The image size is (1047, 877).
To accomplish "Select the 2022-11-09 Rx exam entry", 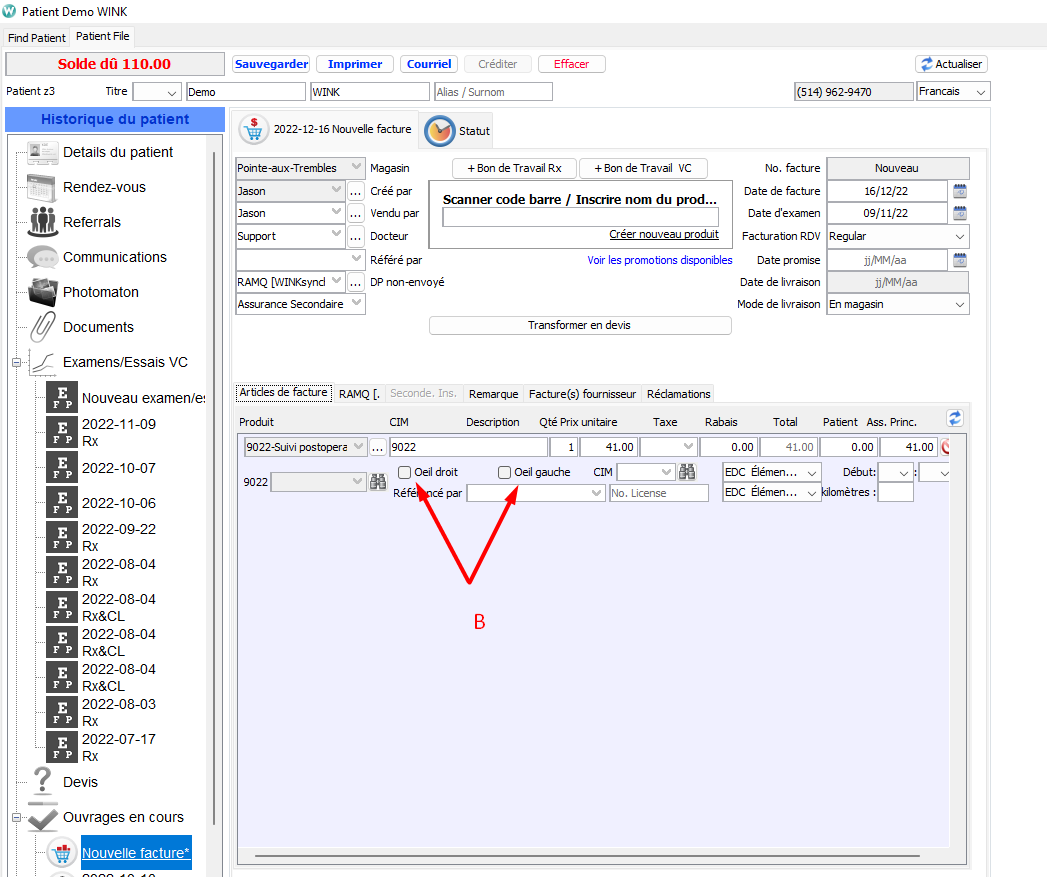I will (x=118, y=431).
